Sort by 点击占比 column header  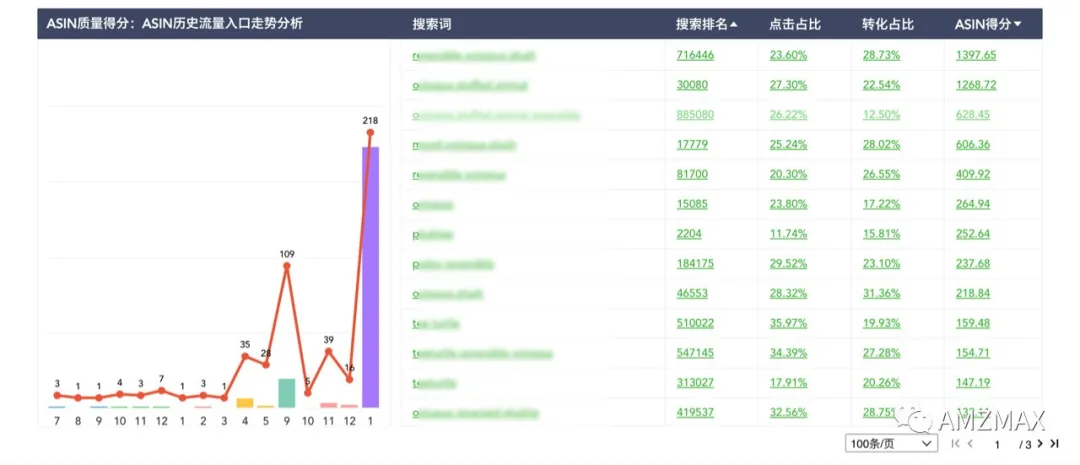pyautogui.click(x=795, y=24)
